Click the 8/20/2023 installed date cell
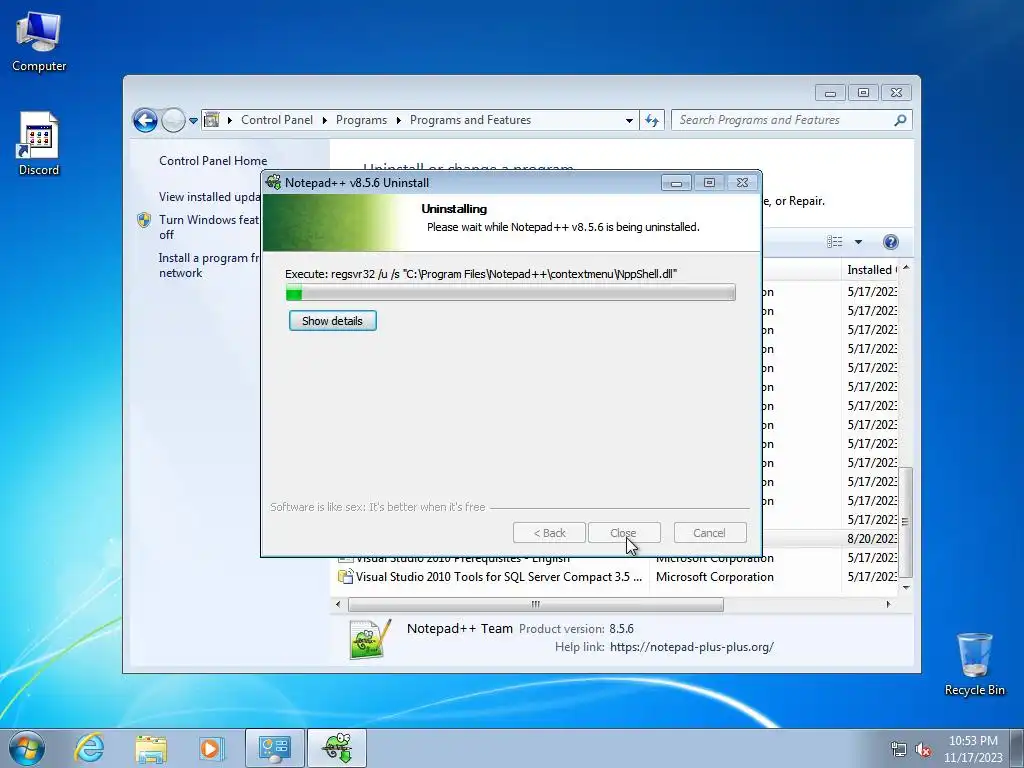 (872, 539)
